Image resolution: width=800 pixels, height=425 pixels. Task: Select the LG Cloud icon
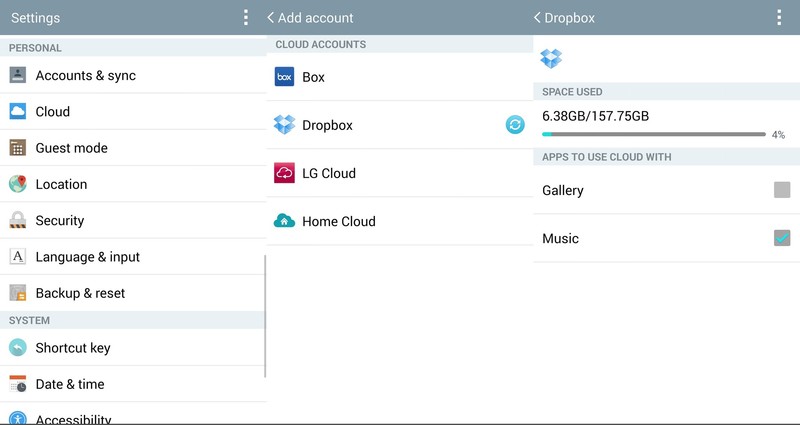[x=284, y=173]
